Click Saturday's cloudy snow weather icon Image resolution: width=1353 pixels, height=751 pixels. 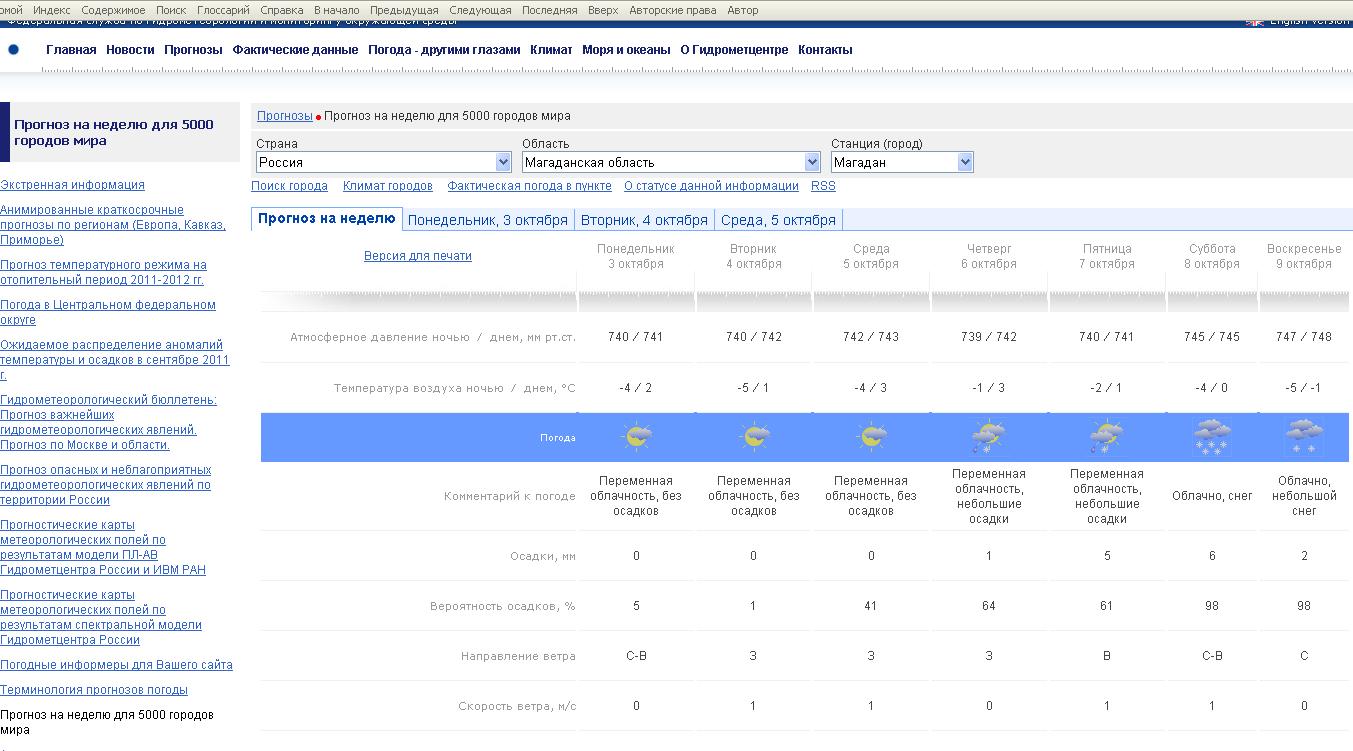point(1212,437)
